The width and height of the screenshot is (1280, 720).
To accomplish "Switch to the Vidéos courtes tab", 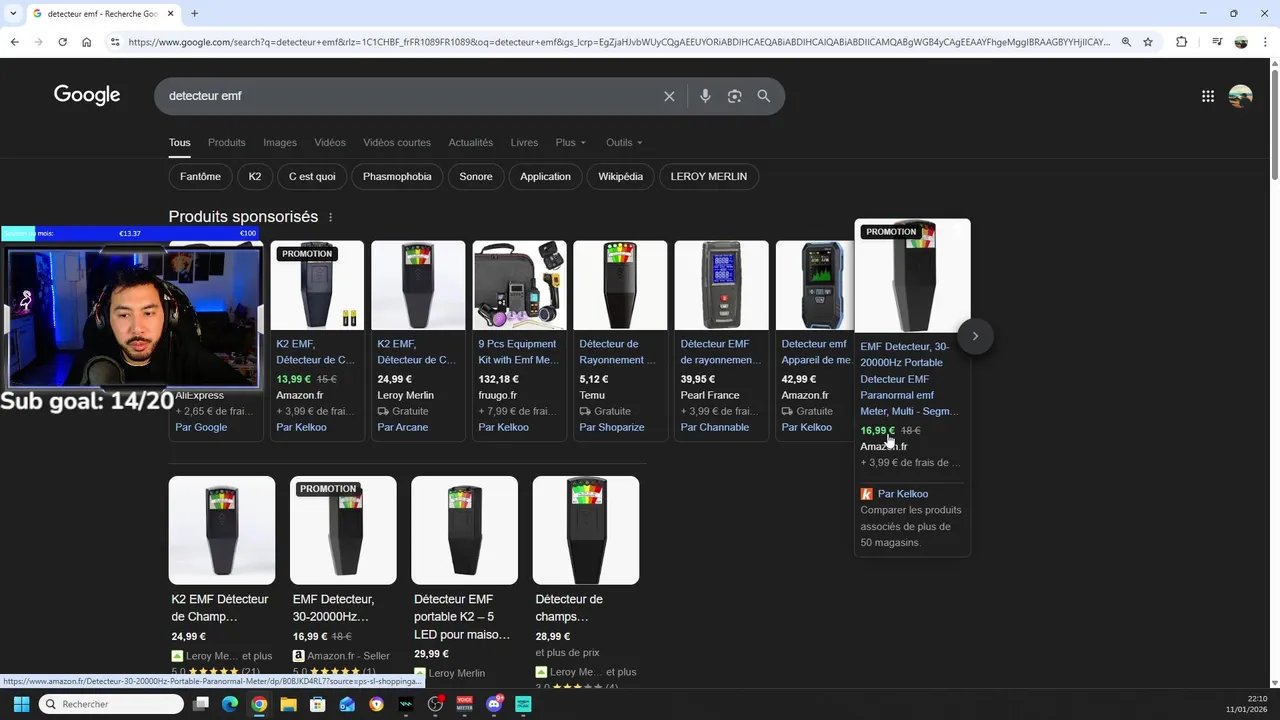I will (x=397, y=142).
